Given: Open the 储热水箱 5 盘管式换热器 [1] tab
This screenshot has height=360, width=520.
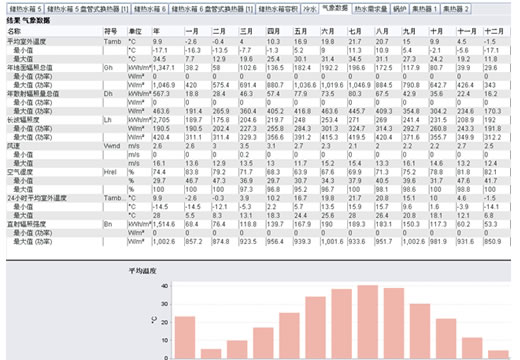Looking at the screenshot, I should tap(88, 9).
